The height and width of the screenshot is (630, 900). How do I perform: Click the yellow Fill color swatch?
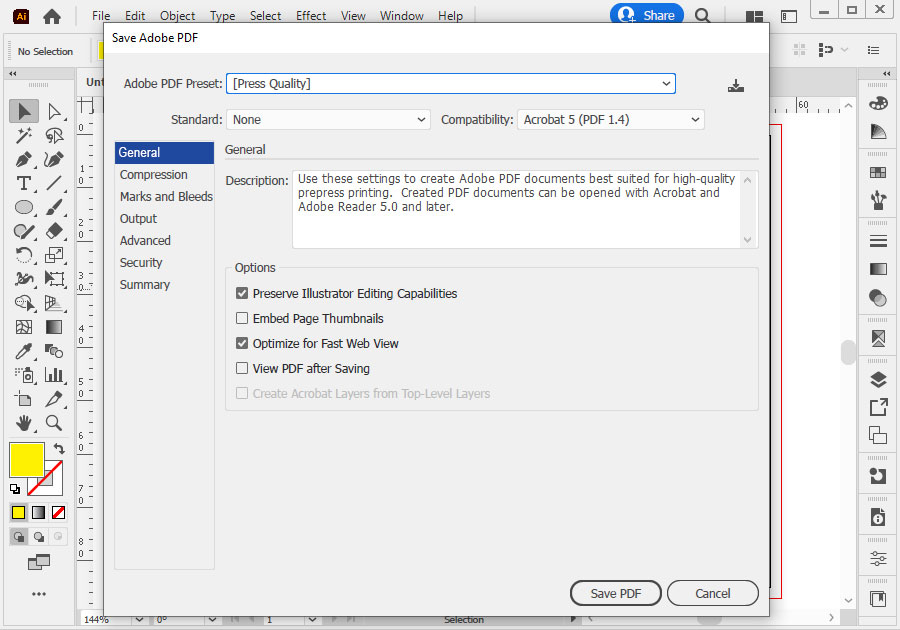click(26, 459)
